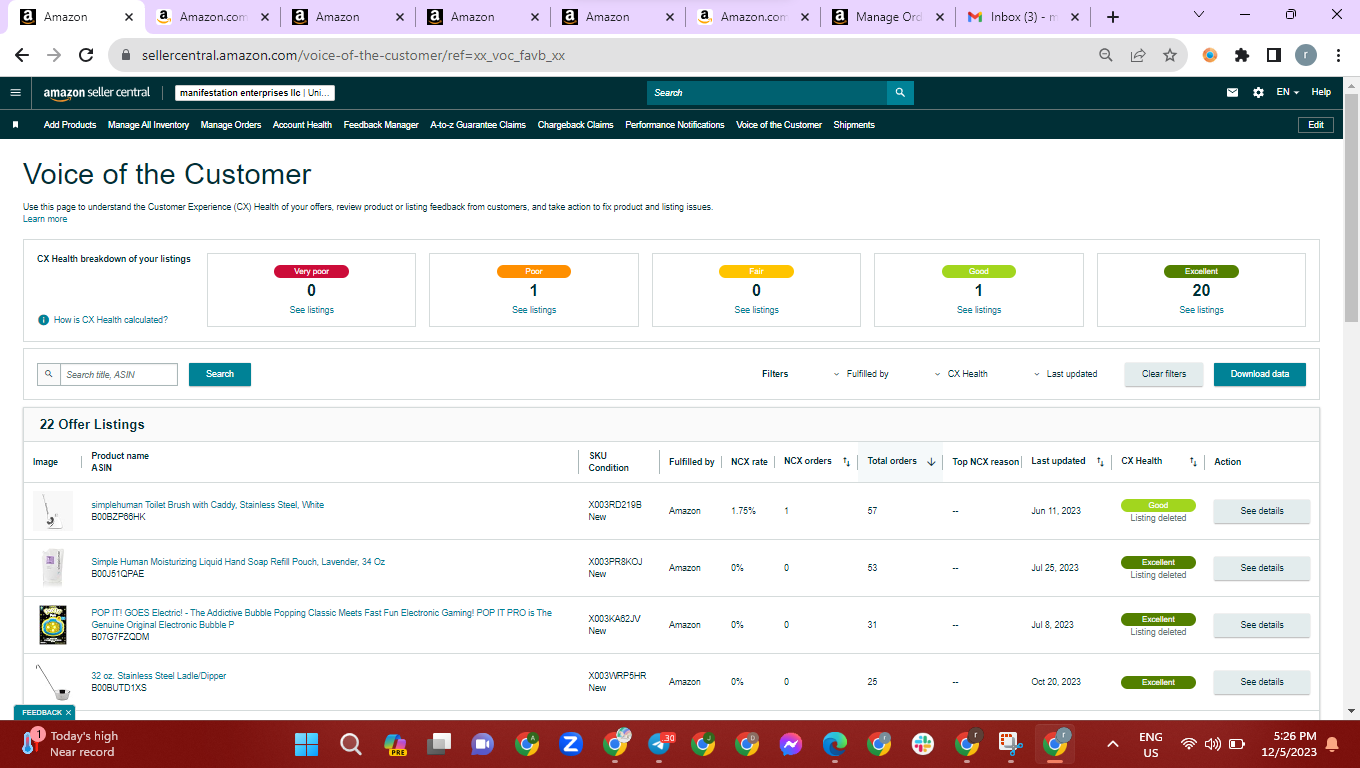Screen dimensions: 1360x768
Task: Bookmark this page with the star icon
Action: click(1169, 56)
